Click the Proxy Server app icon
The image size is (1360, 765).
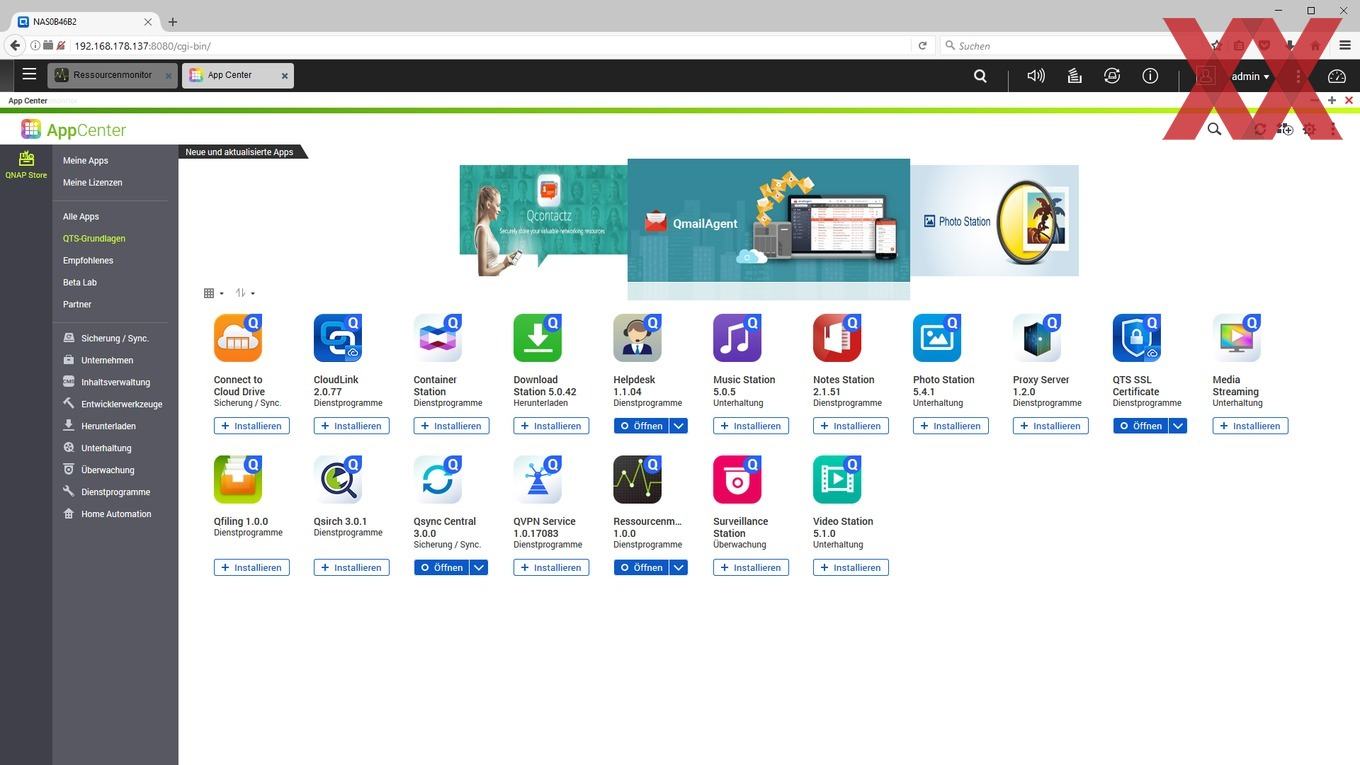(1037, 338)
